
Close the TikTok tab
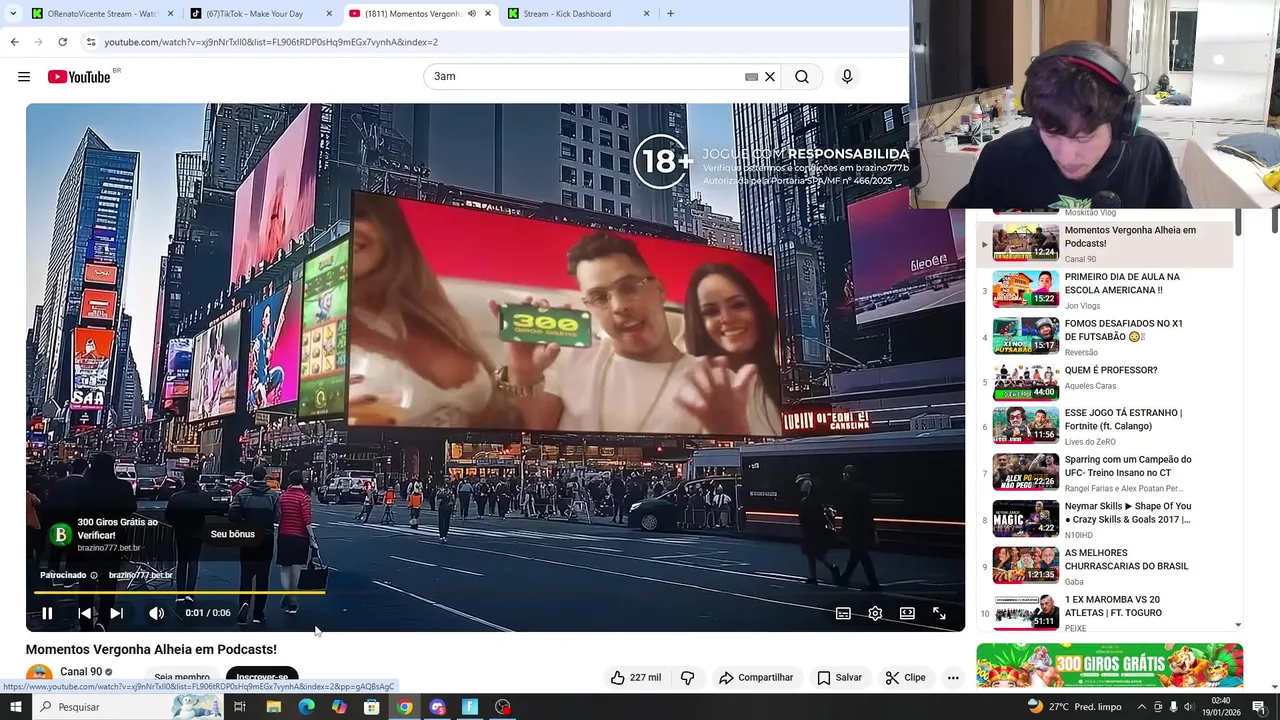click(329, 14)
